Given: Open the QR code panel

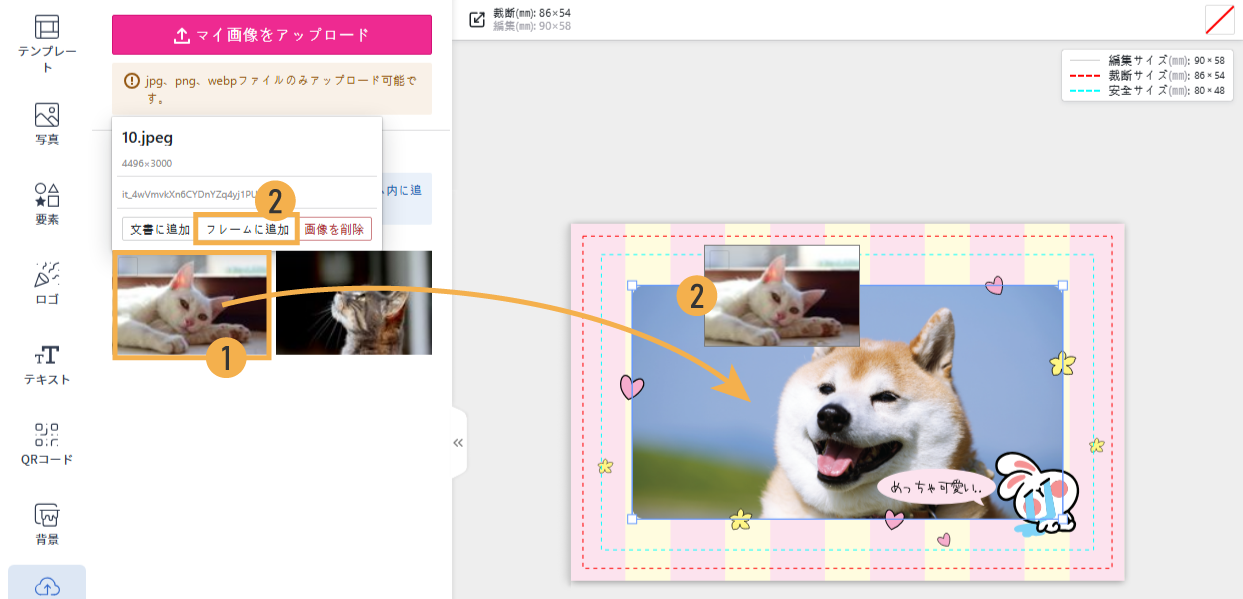Looking at the screenshot, I should click(x=47, y=444).
